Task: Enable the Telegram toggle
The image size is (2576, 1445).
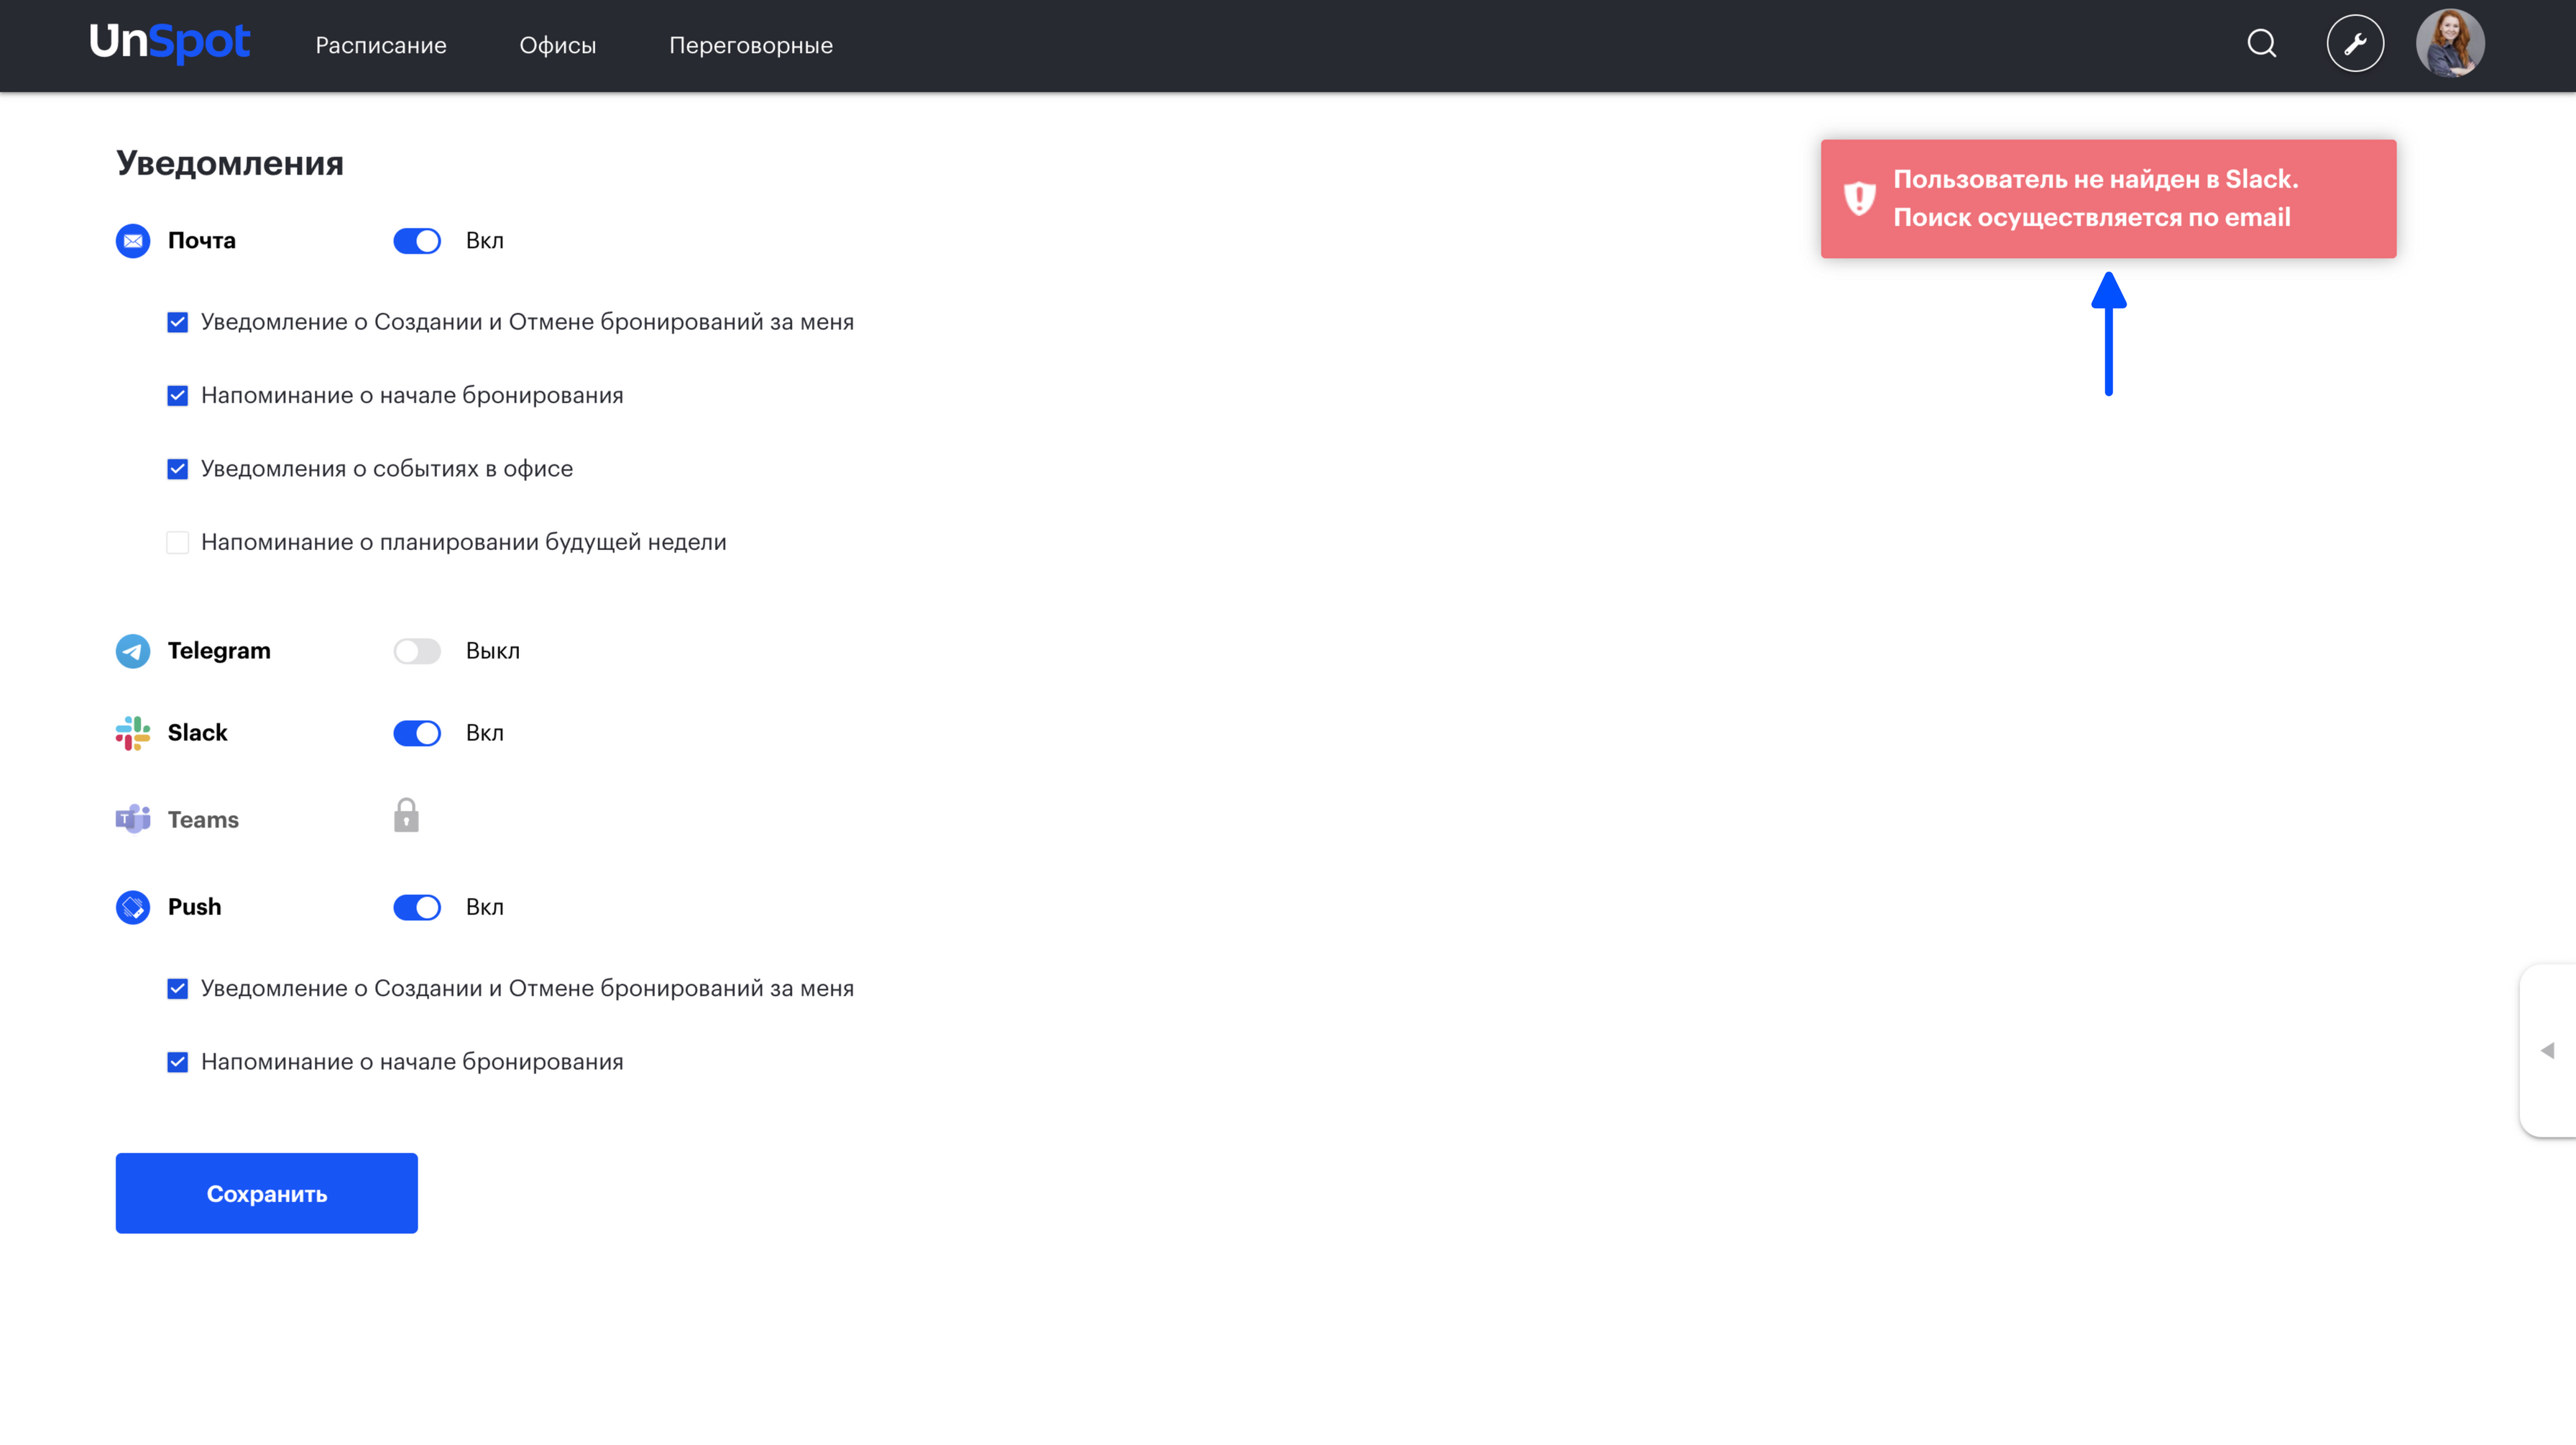Action: point(417,651)
